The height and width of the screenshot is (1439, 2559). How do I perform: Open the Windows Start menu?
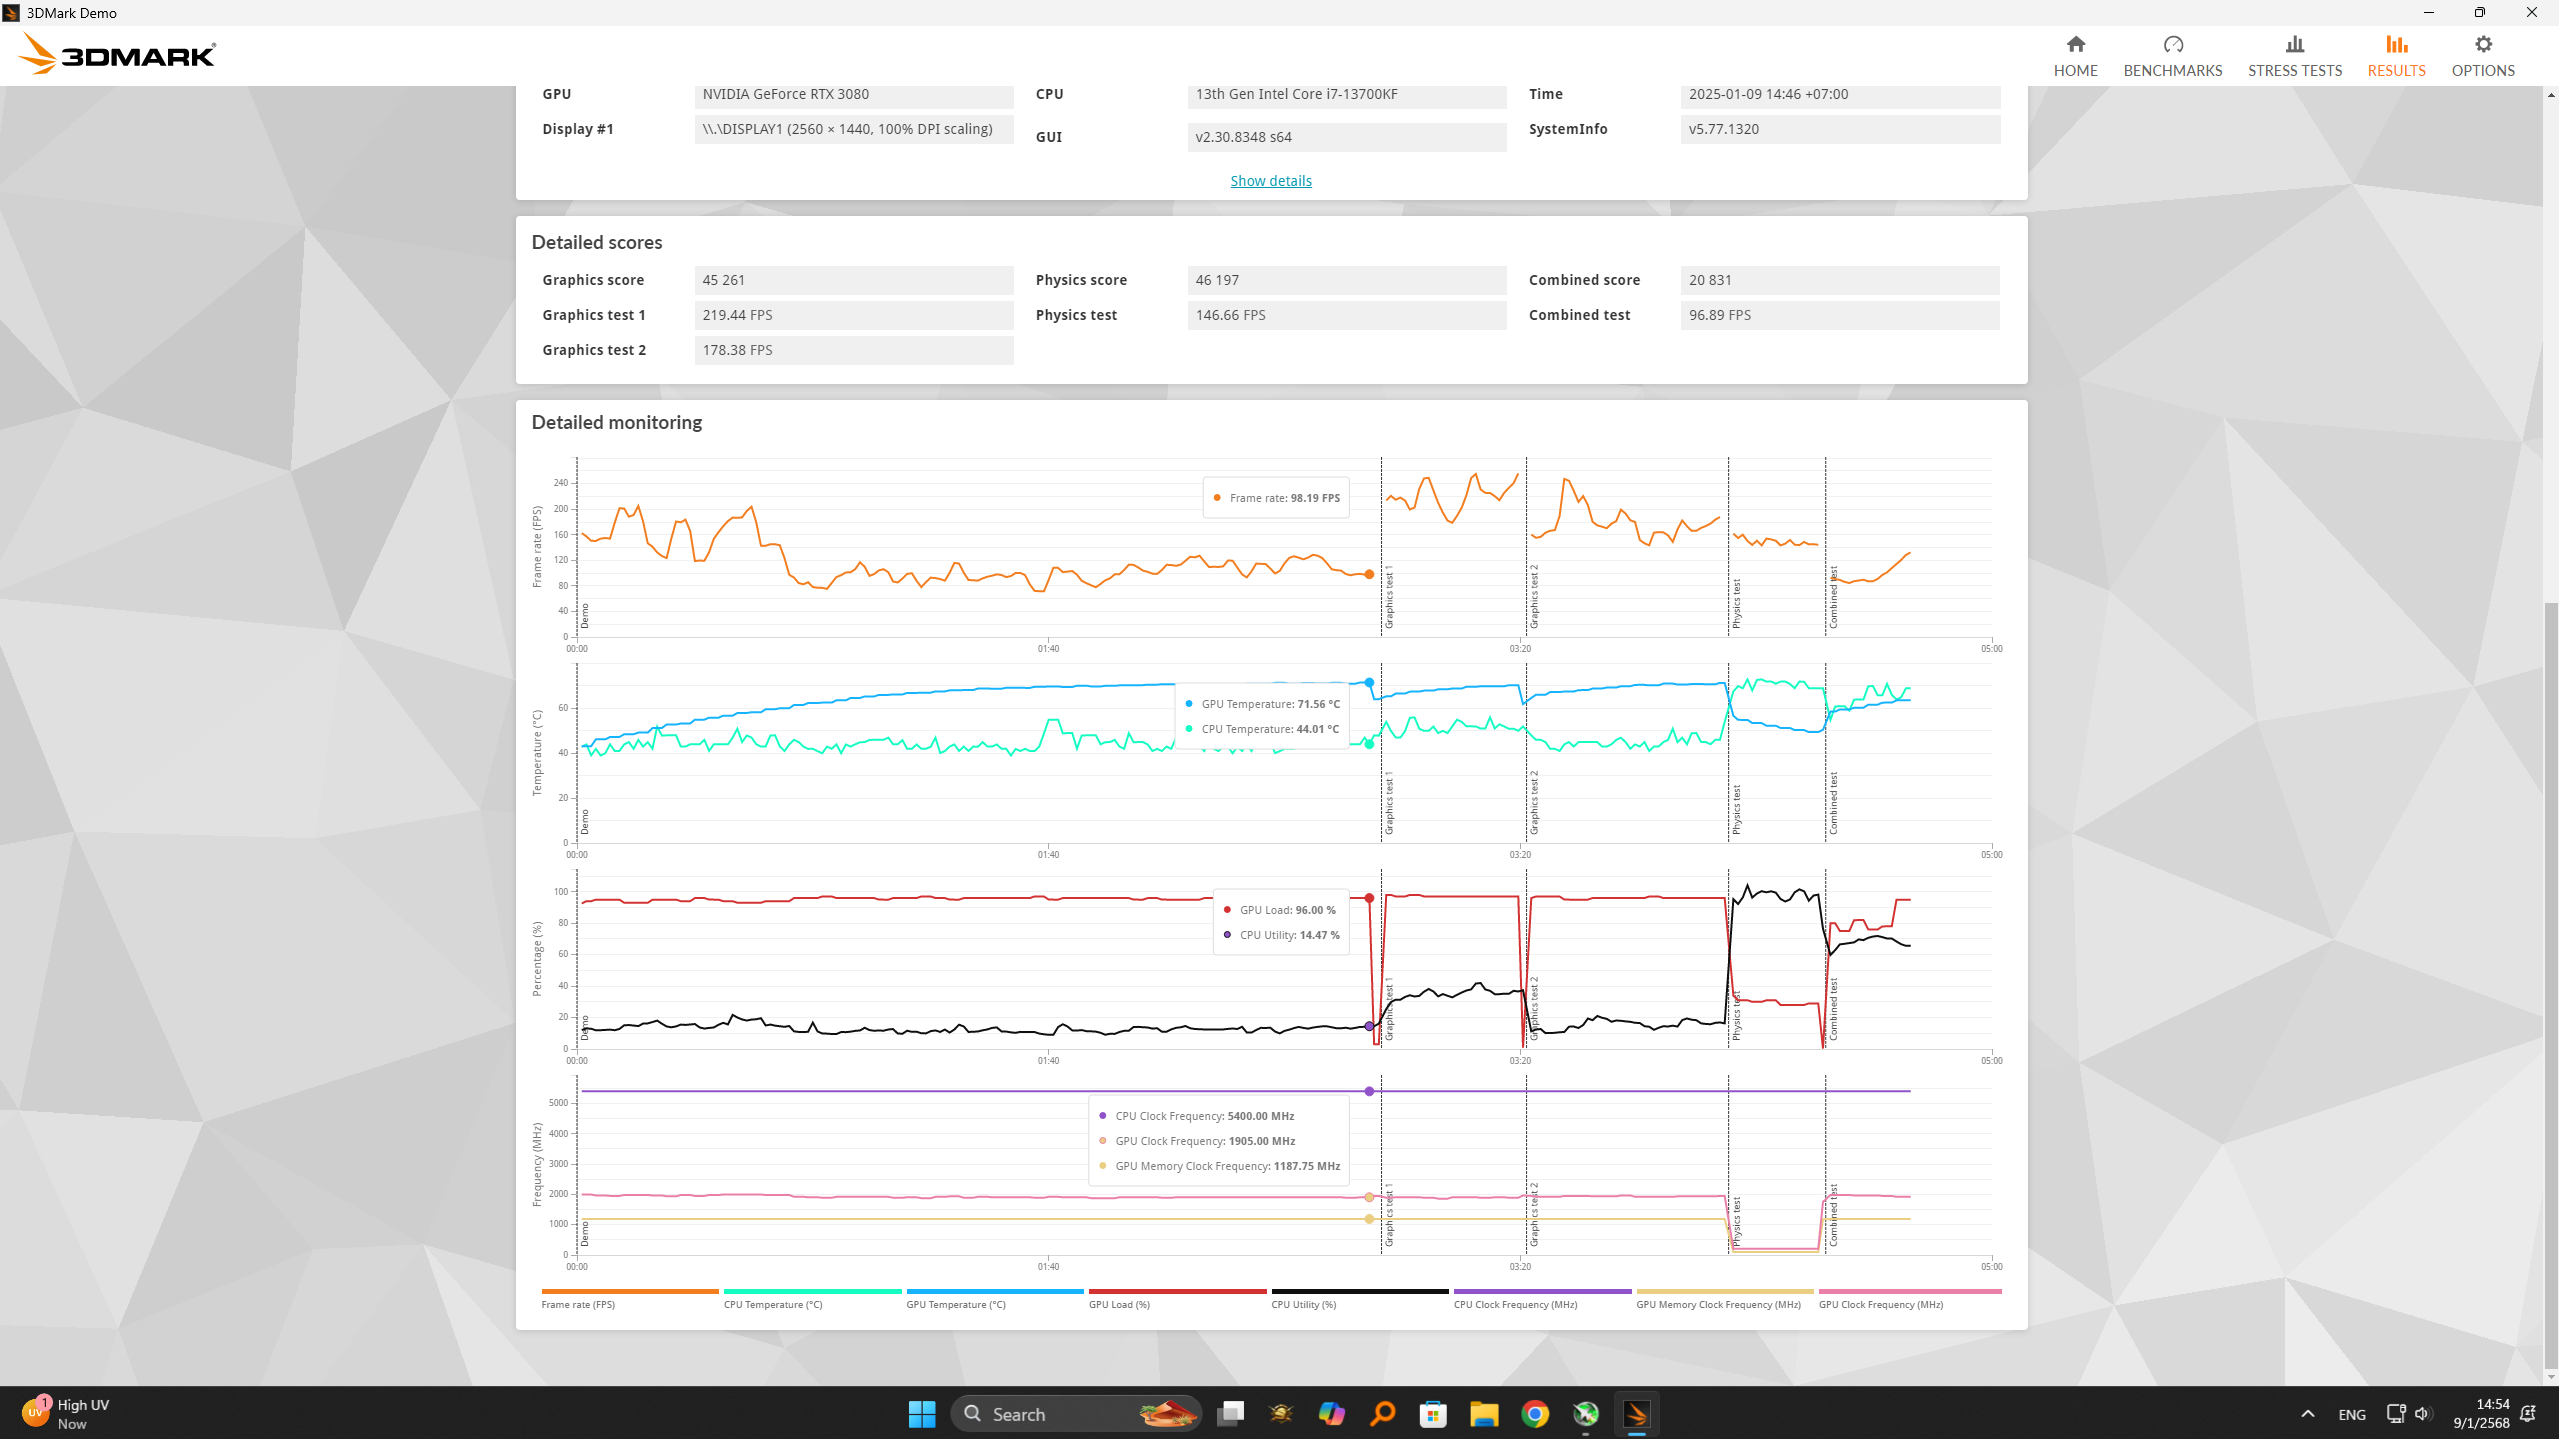(921, 1413)
